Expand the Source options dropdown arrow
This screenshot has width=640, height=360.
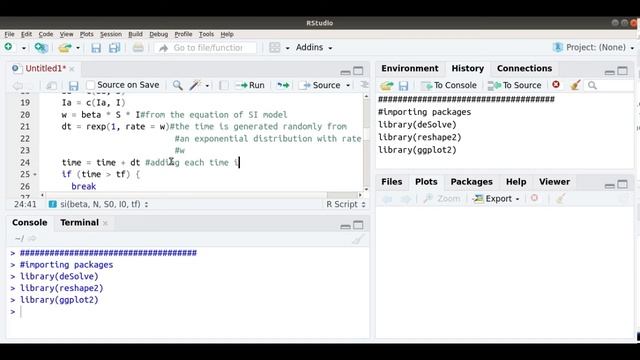(x=348, y=86)
